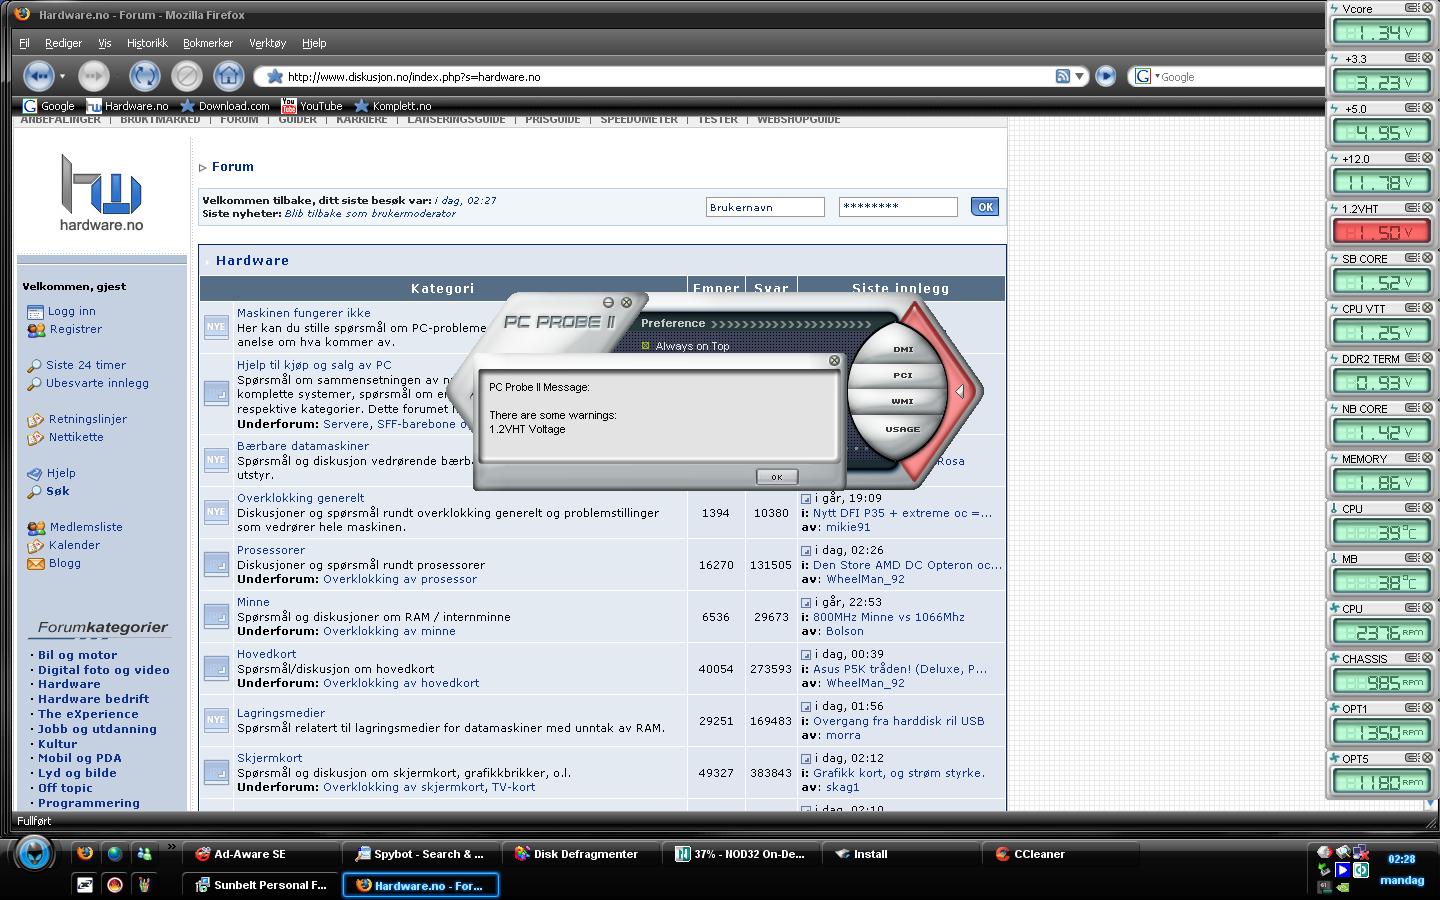The height and width of the screenshot is (900, 1440).
Task: Open config for the +12.0 voltage sensor
Action: 1412,158
